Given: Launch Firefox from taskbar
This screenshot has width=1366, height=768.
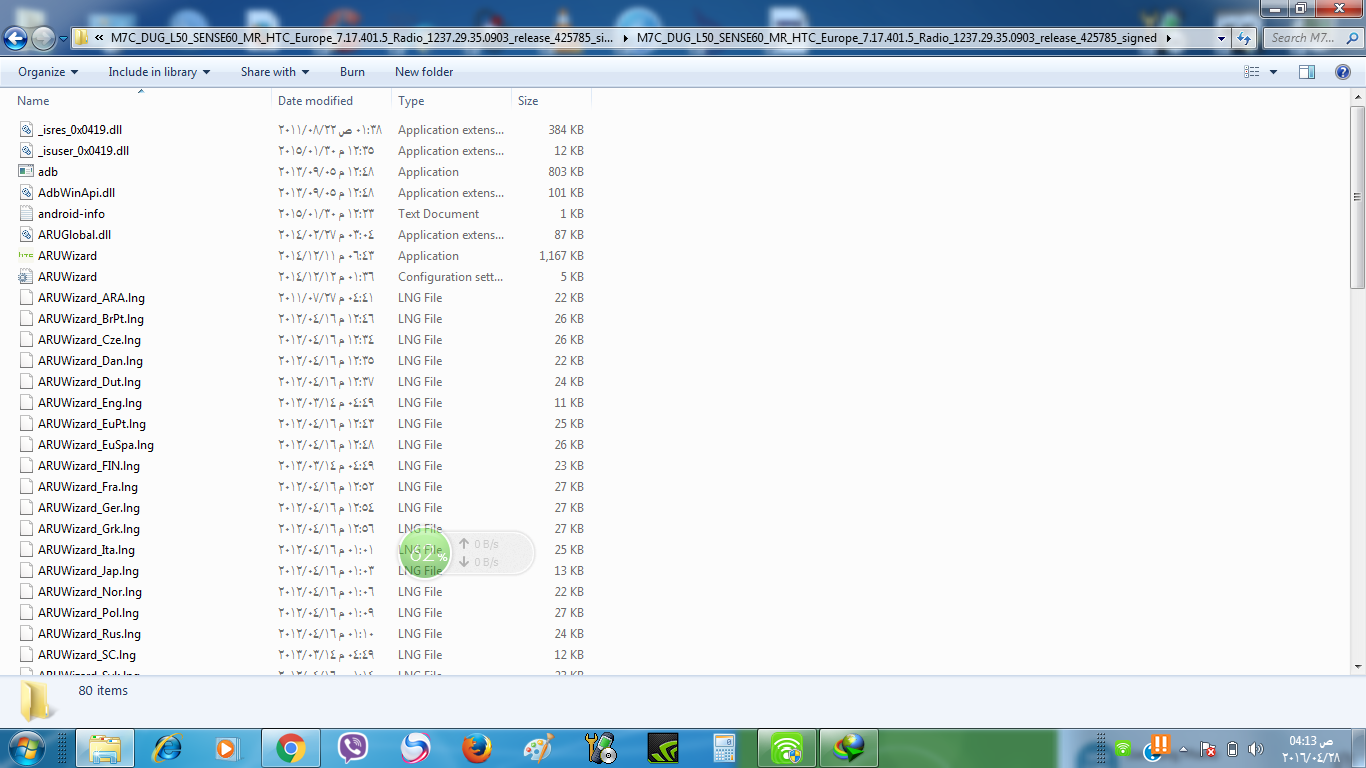Looking at the screenshot, I should pos(477,748).
